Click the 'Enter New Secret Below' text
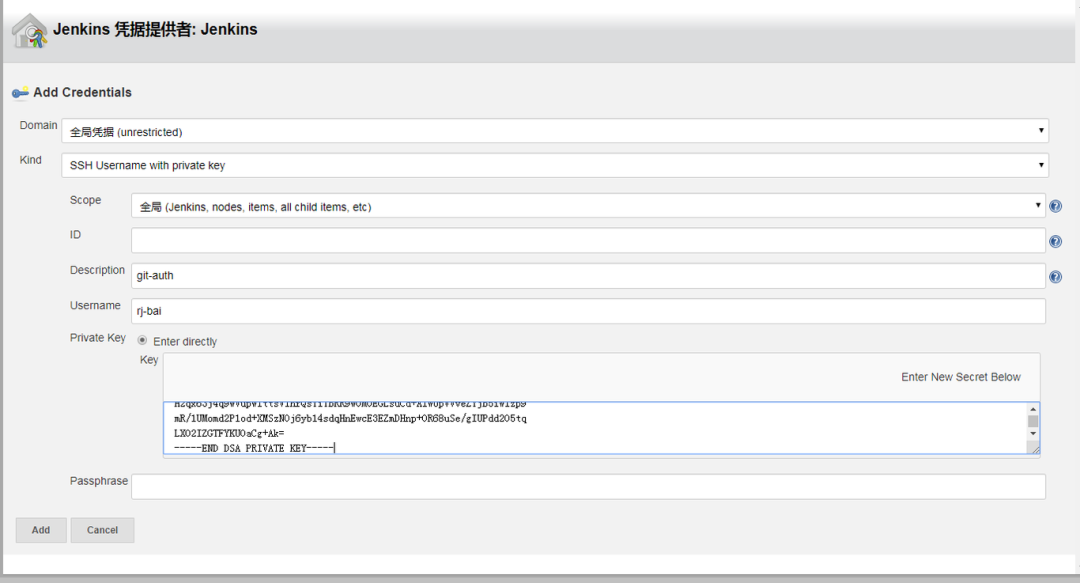 [x=961, y=377]
